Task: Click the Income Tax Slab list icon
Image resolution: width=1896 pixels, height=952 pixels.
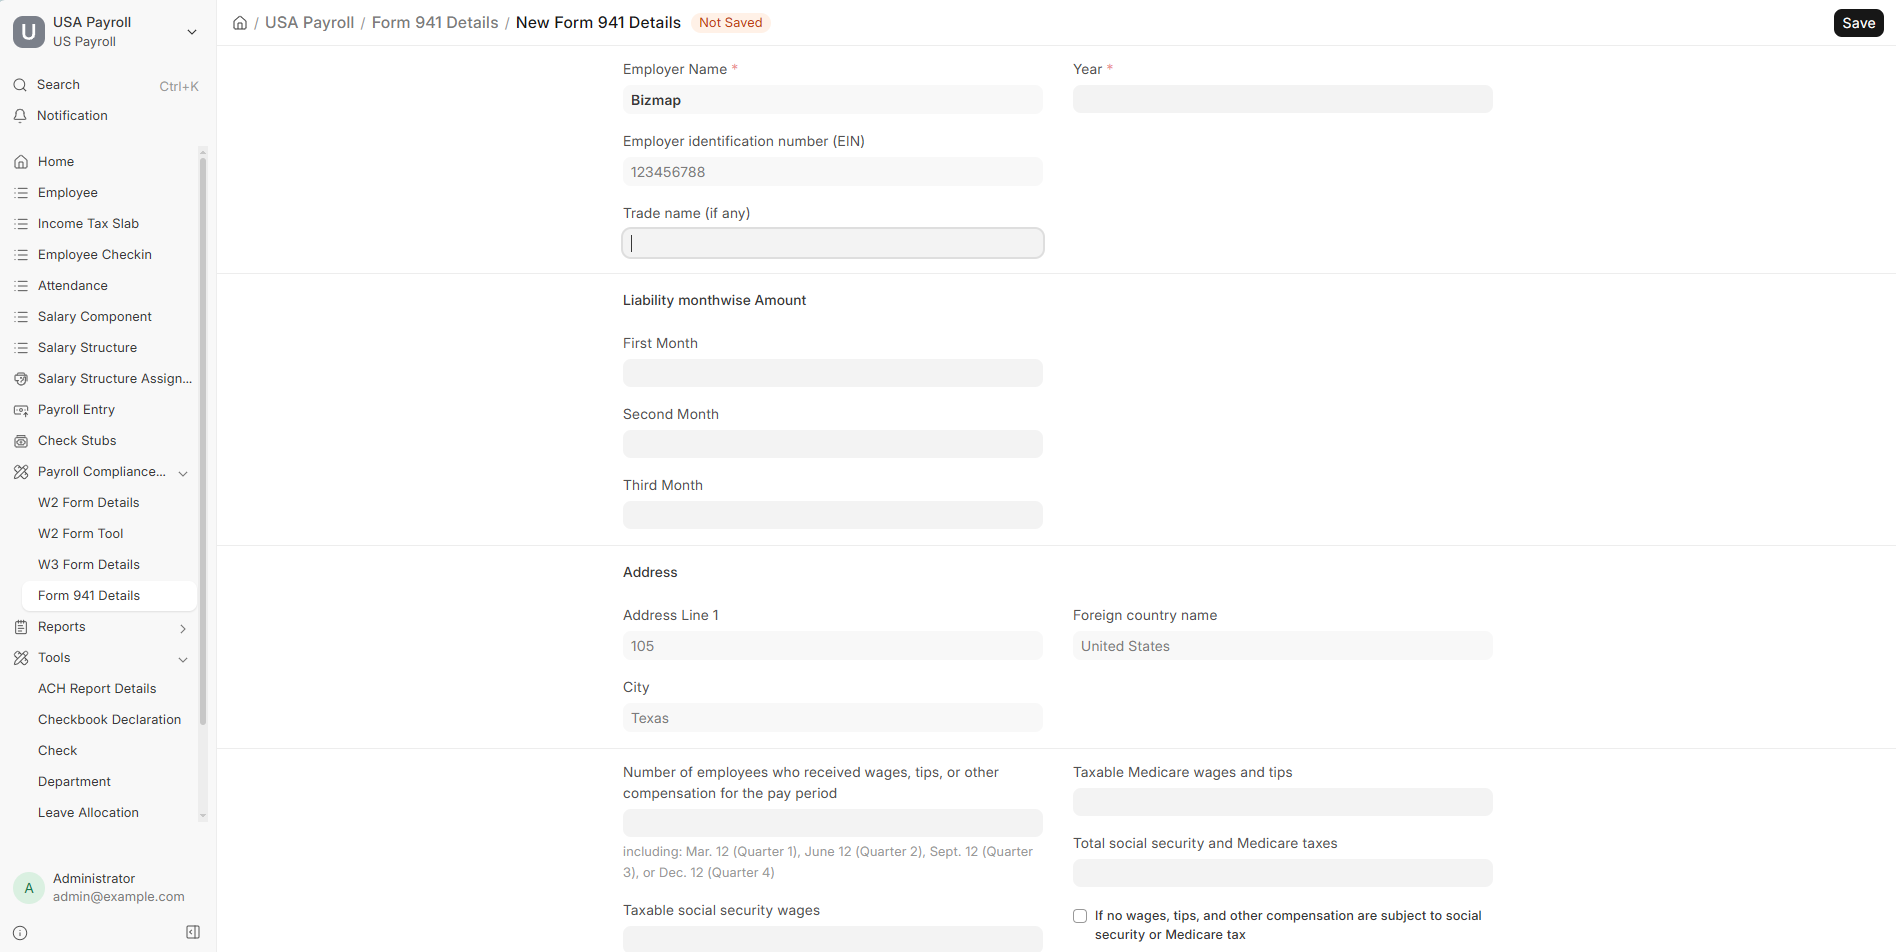Action: 21,224
